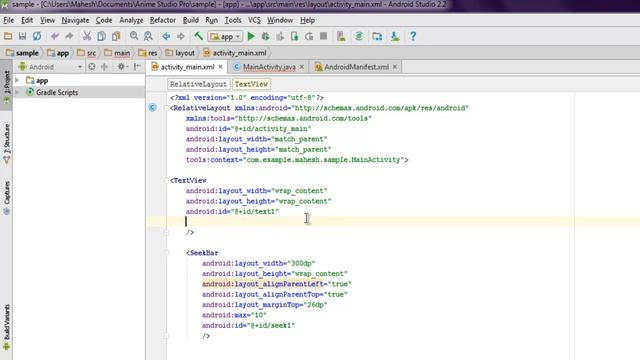Click the Save All toolbar icon
Image resolution: width=640 pixels, height=360 pixels.
22,36
